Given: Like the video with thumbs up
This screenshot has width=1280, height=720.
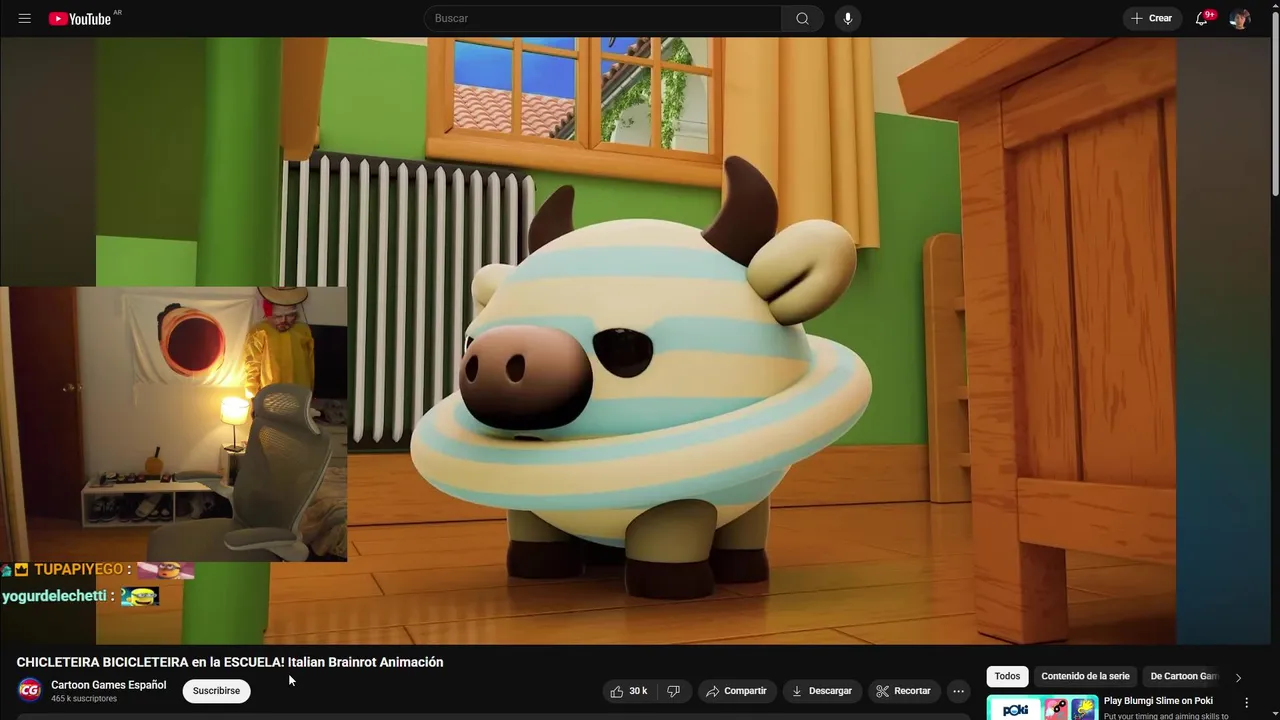Looking at the screenshot, I should [629, 691].
